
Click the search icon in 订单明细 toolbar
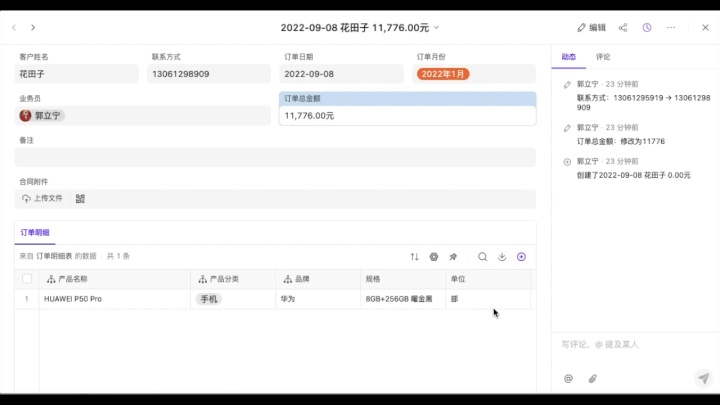pyautogui.click(x=482, y=257)
